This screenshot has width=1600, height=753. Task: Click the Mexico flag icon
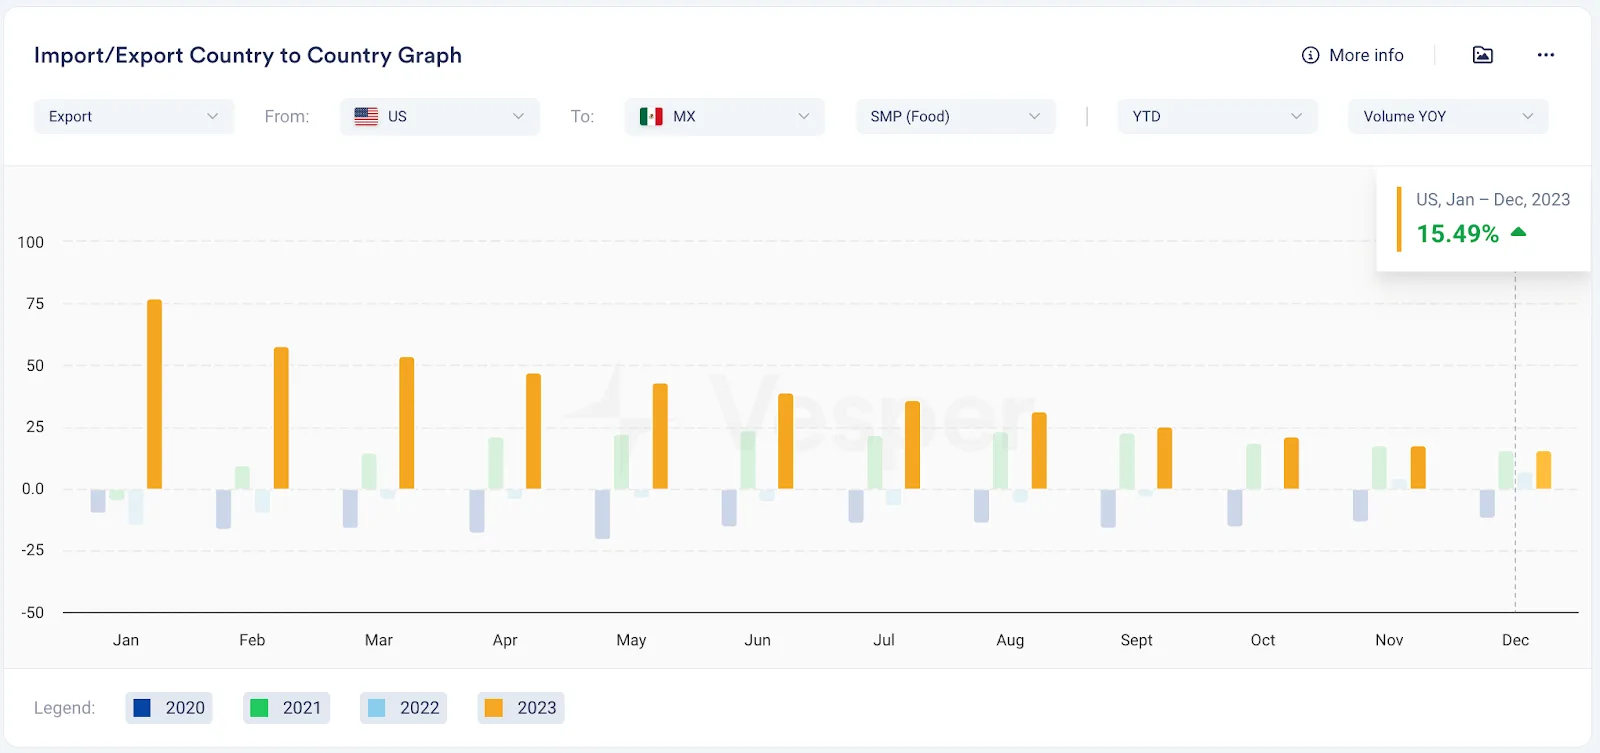(651, 116)
